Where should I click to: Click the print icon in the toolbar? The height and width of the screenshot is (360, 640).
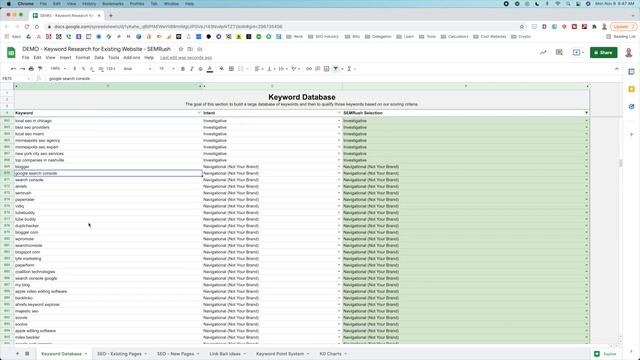tap(31, 69)
